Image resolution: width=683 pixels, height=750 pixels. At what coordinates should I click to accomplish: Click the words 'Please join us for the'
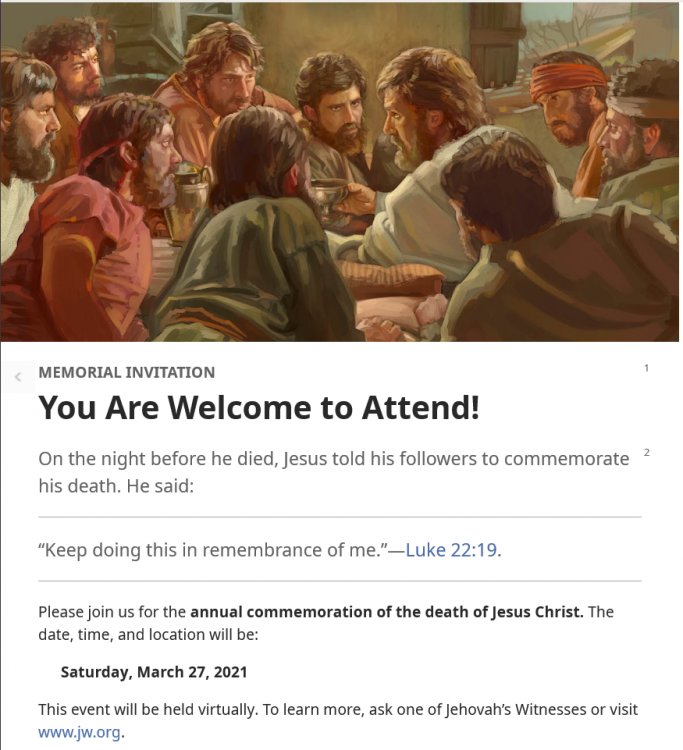pos(112,612)
